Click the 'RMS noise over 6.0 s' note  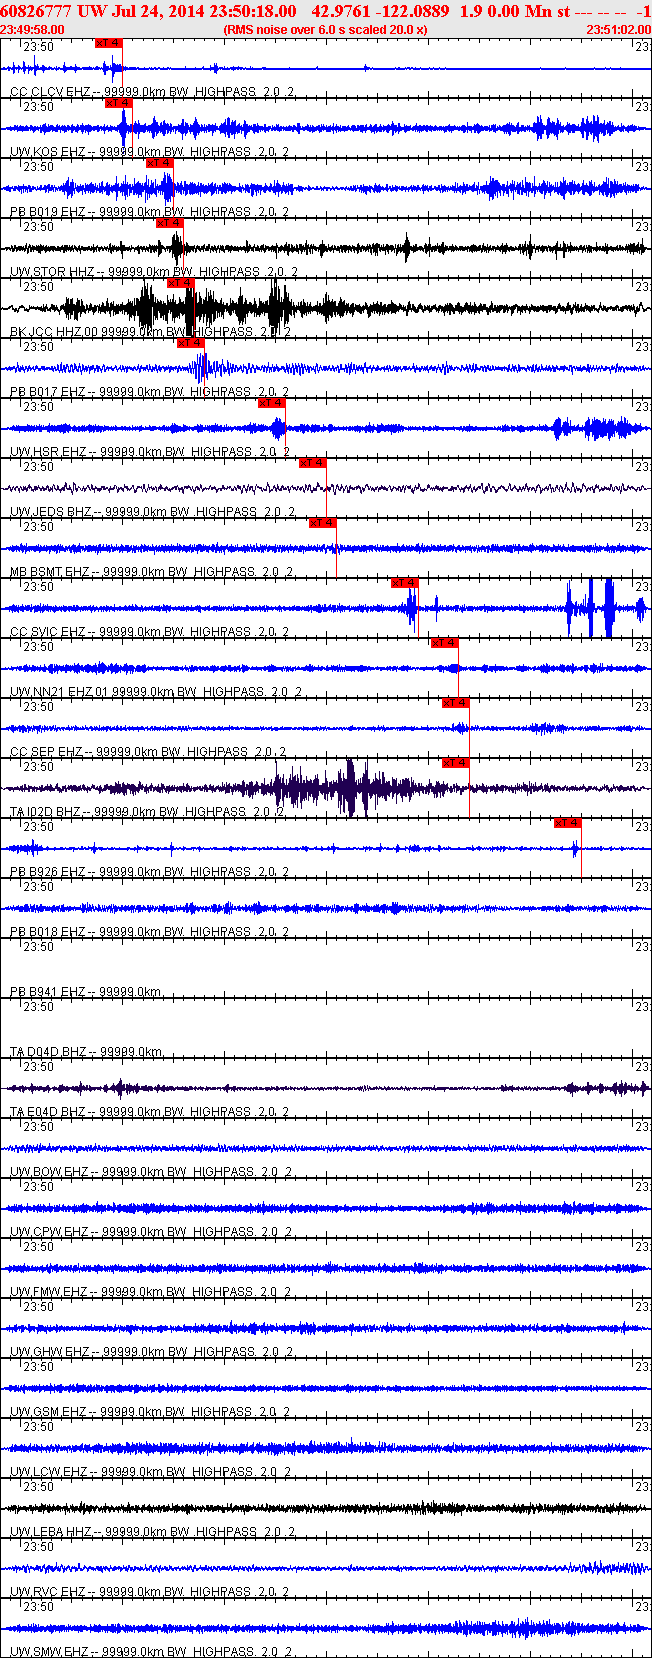(x=327, y=30)
